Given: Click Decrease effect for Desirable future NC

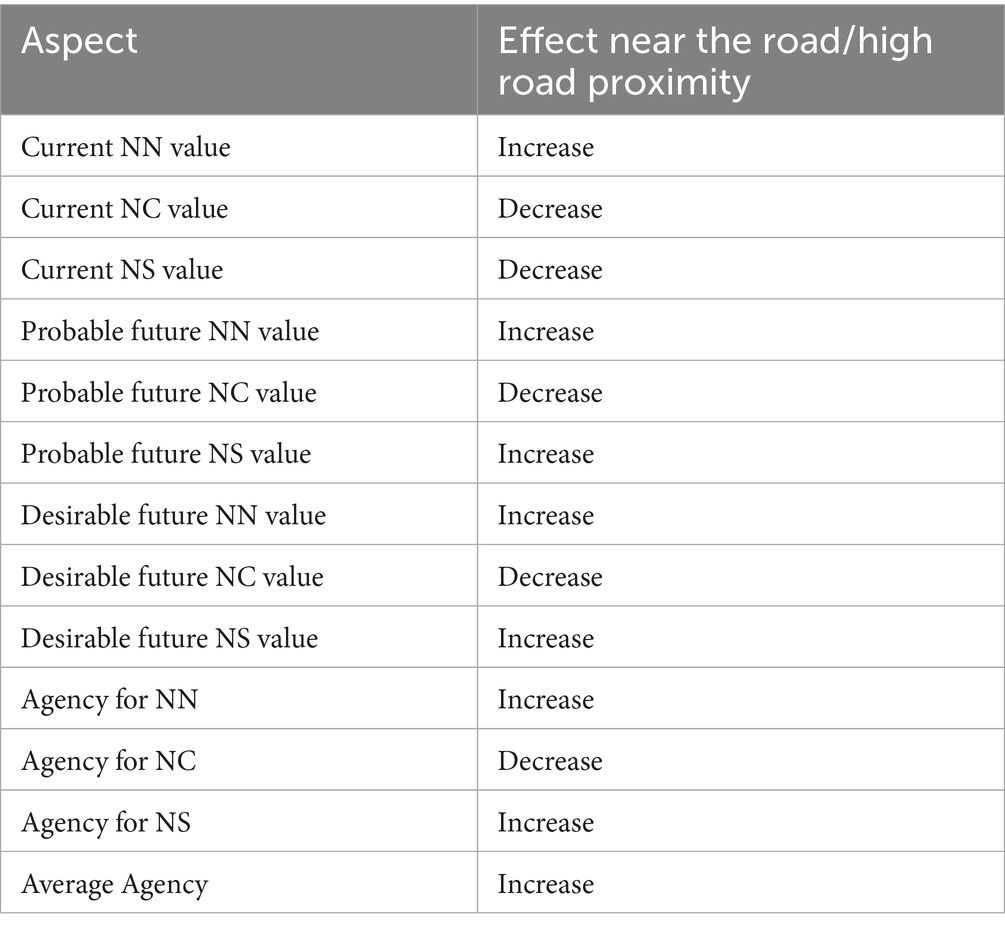Looking at the screenshot, I should pos(550,577).
